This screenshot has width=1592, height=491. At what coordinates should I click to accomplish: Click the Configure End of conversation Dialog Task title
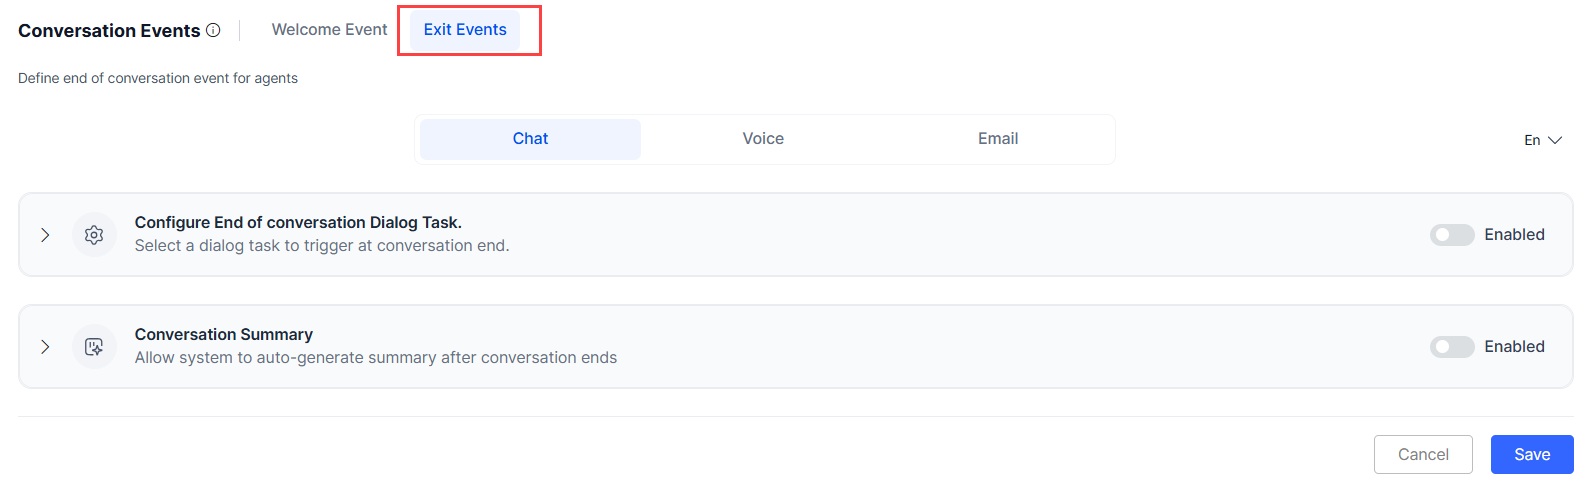point(298,222)
